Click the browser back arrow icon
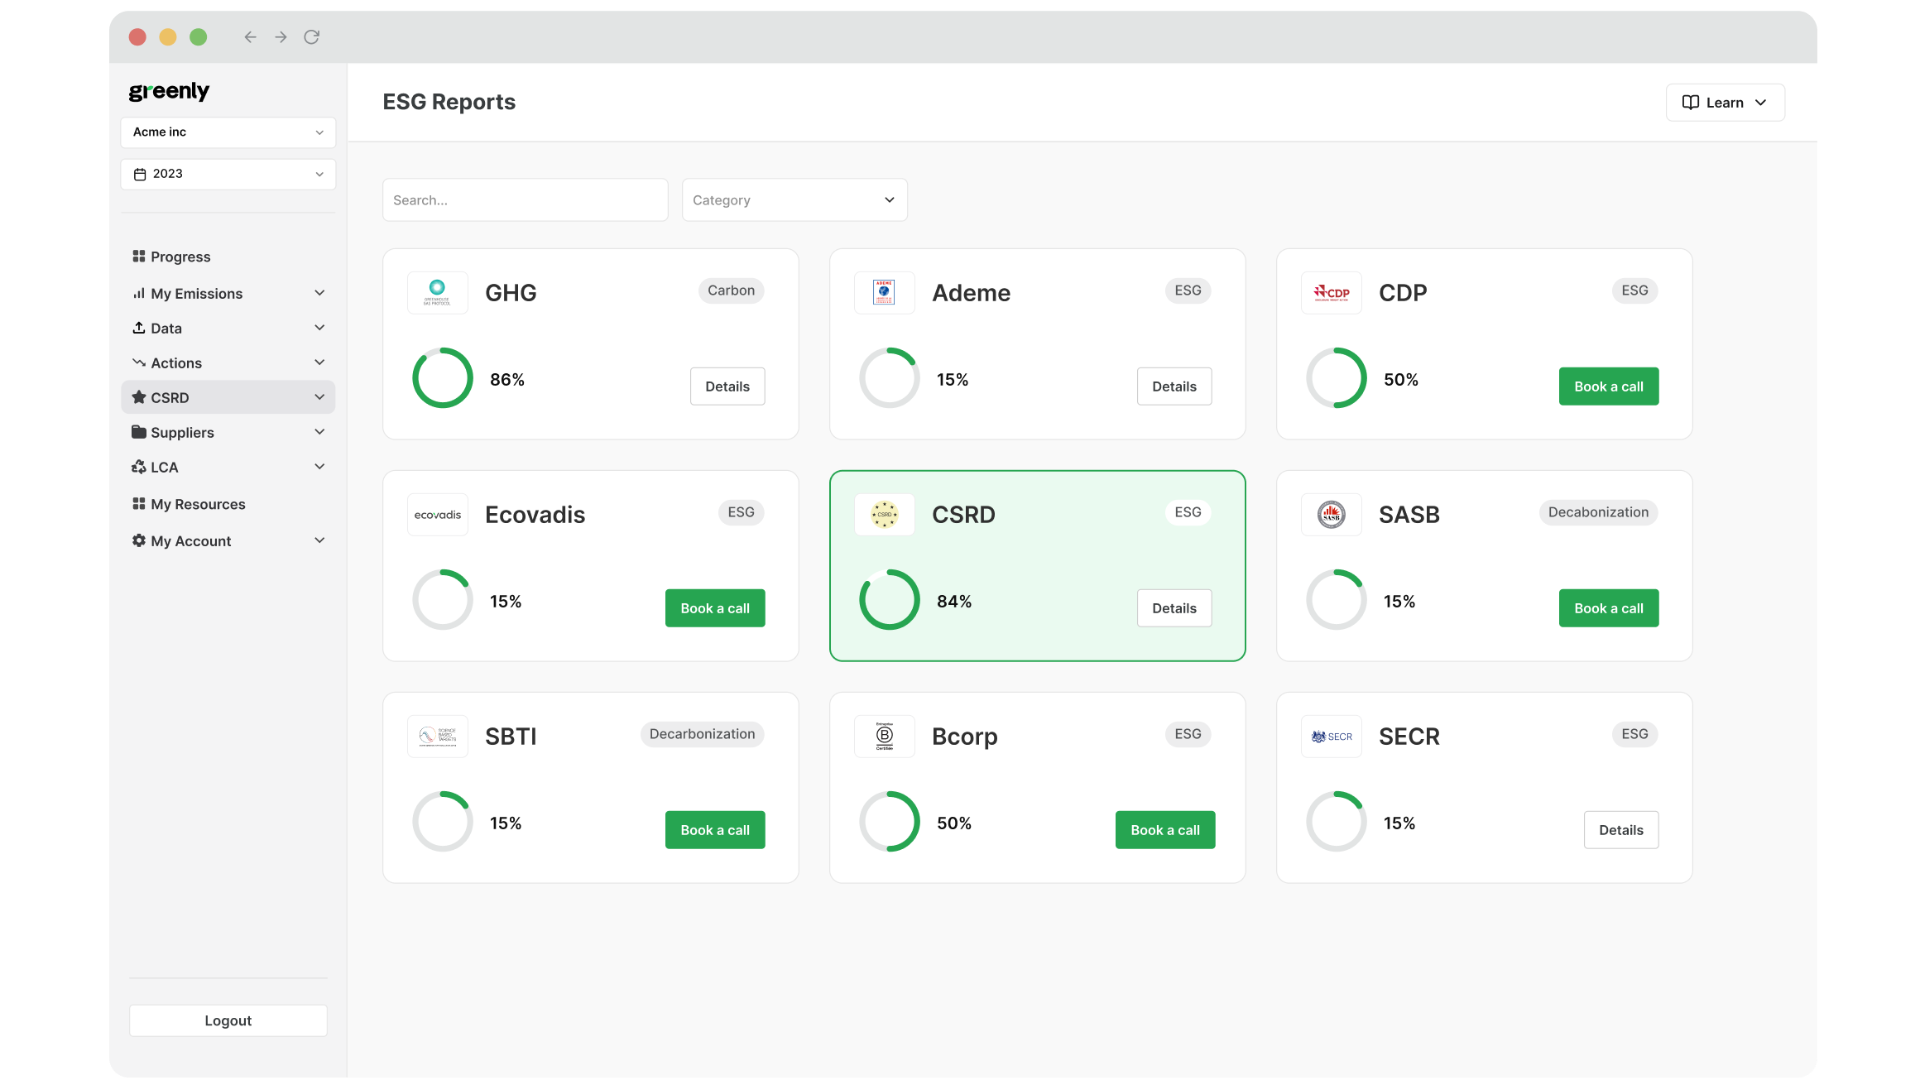 click(250, 37)
